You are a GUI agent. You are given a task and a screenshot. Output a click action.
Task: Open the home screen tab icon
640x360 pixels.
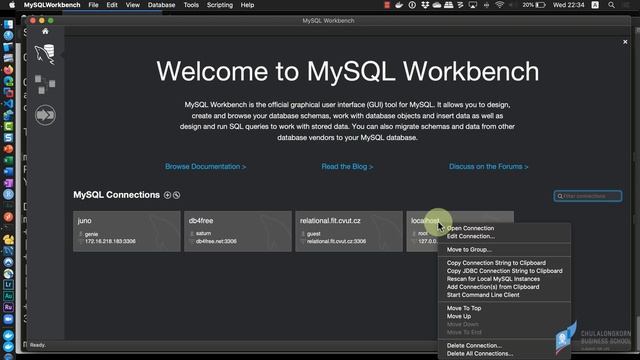pos(45,31)
